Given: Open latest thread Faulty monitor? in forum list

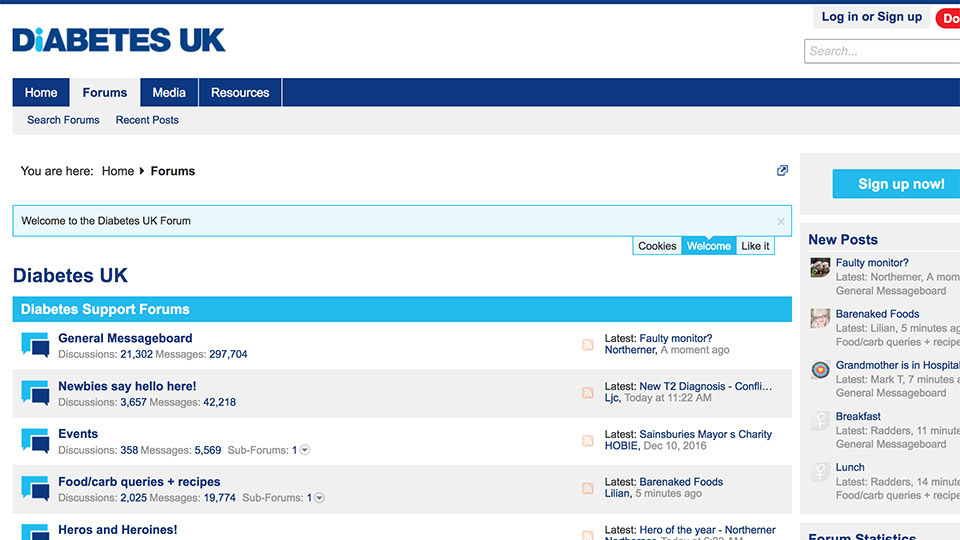Looking at the screenshot, I should (x=676, y=339).
